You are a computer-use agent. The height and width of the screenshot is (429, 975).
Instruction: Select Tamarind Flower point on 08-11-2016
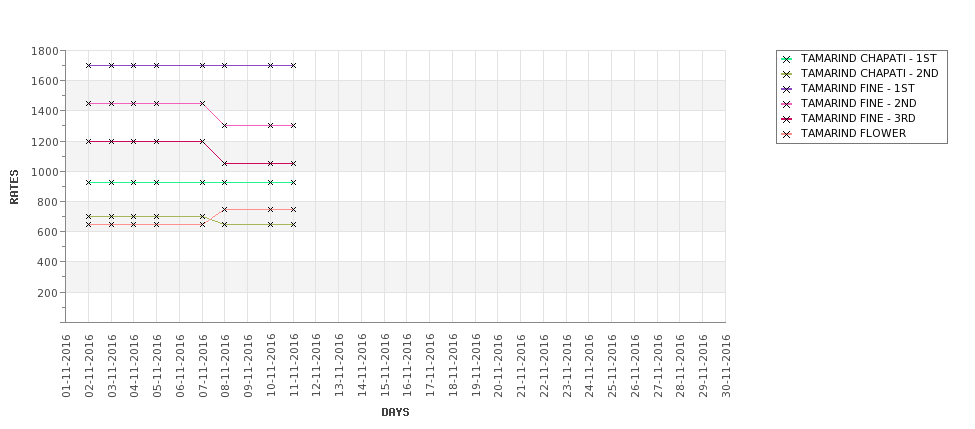tap(224, 210)
